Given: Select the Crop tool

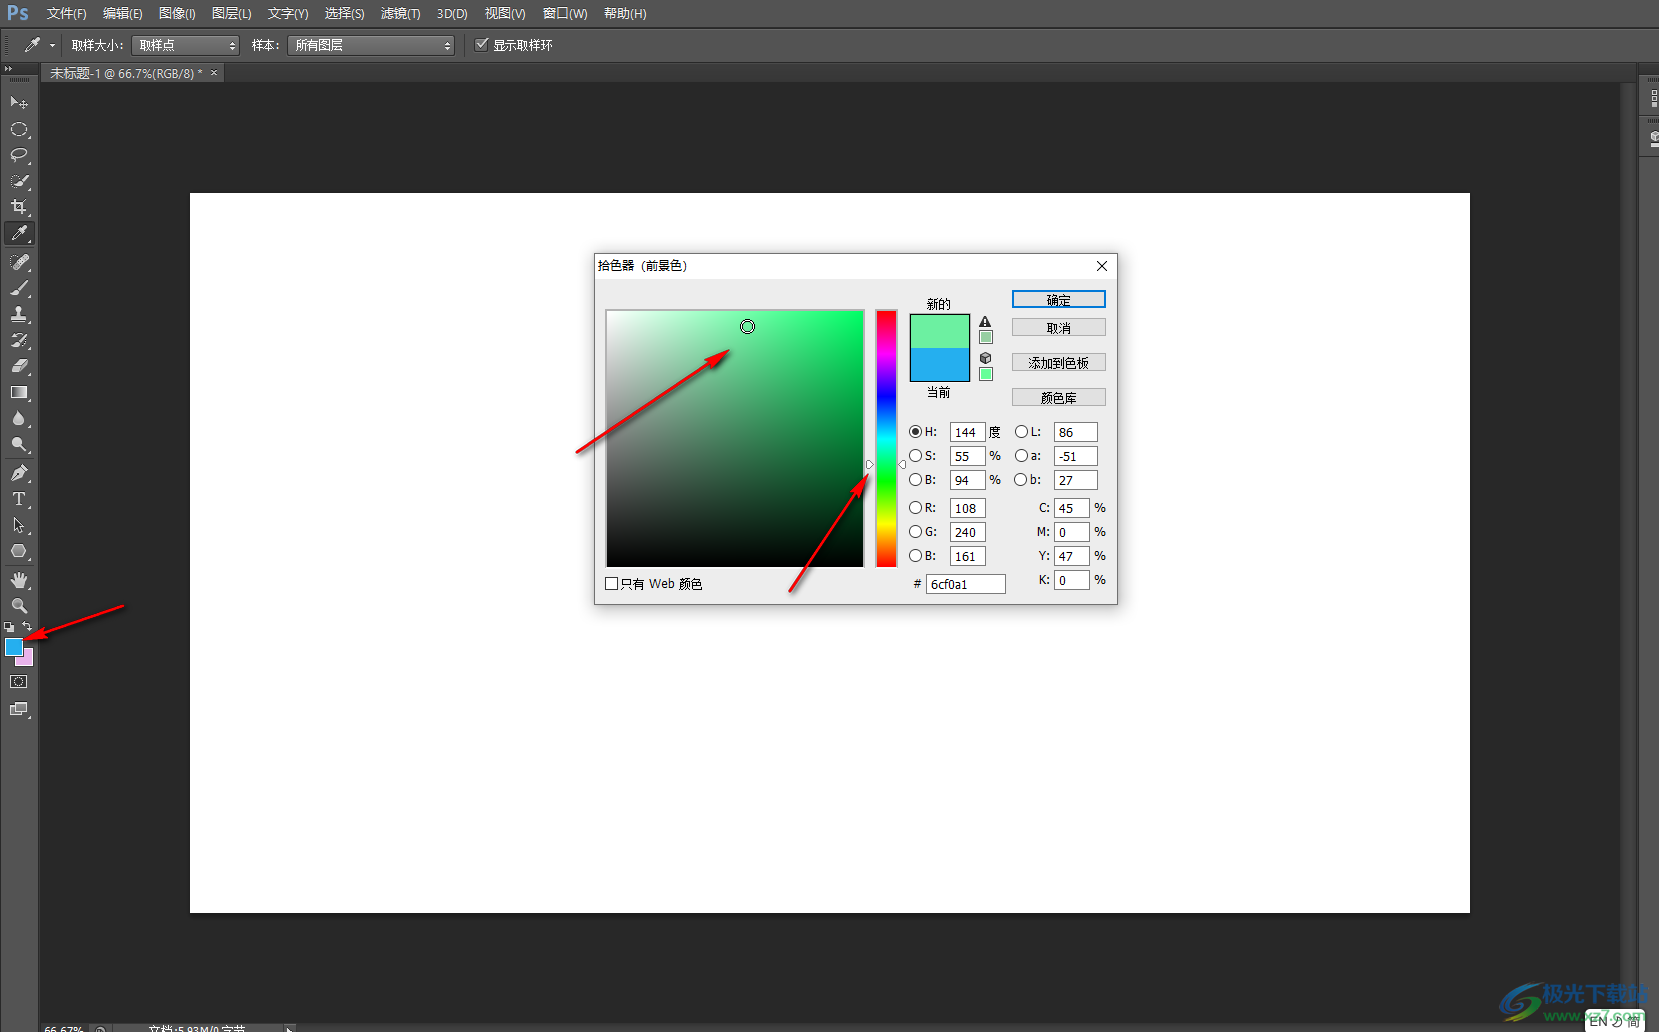Looking at the screenshot, I should click(19, 207).
